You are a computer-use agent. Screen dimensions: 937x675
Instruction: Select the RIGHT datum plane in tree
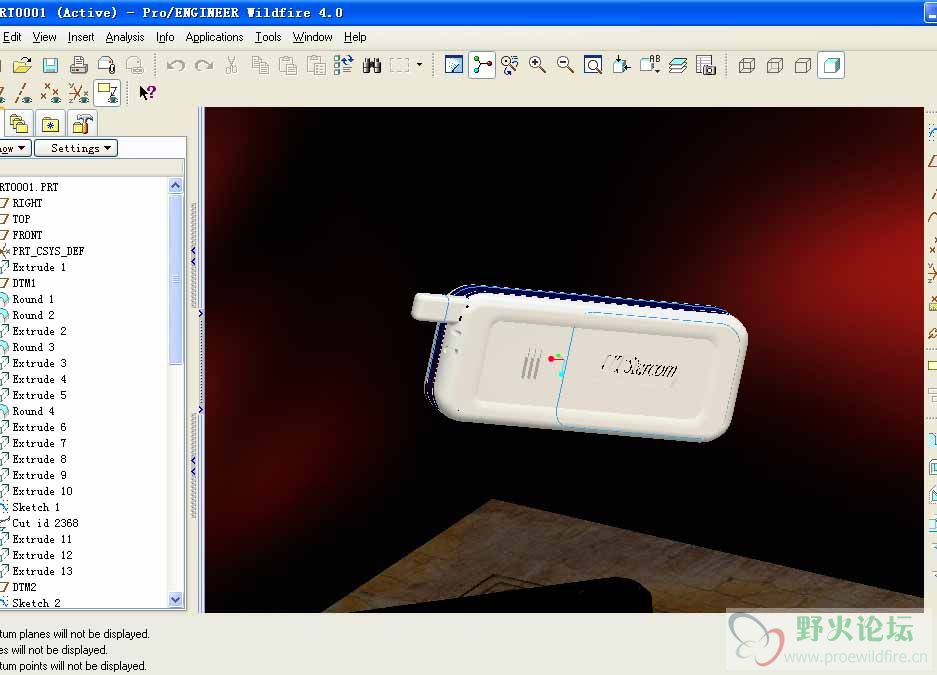click(27, 203)
